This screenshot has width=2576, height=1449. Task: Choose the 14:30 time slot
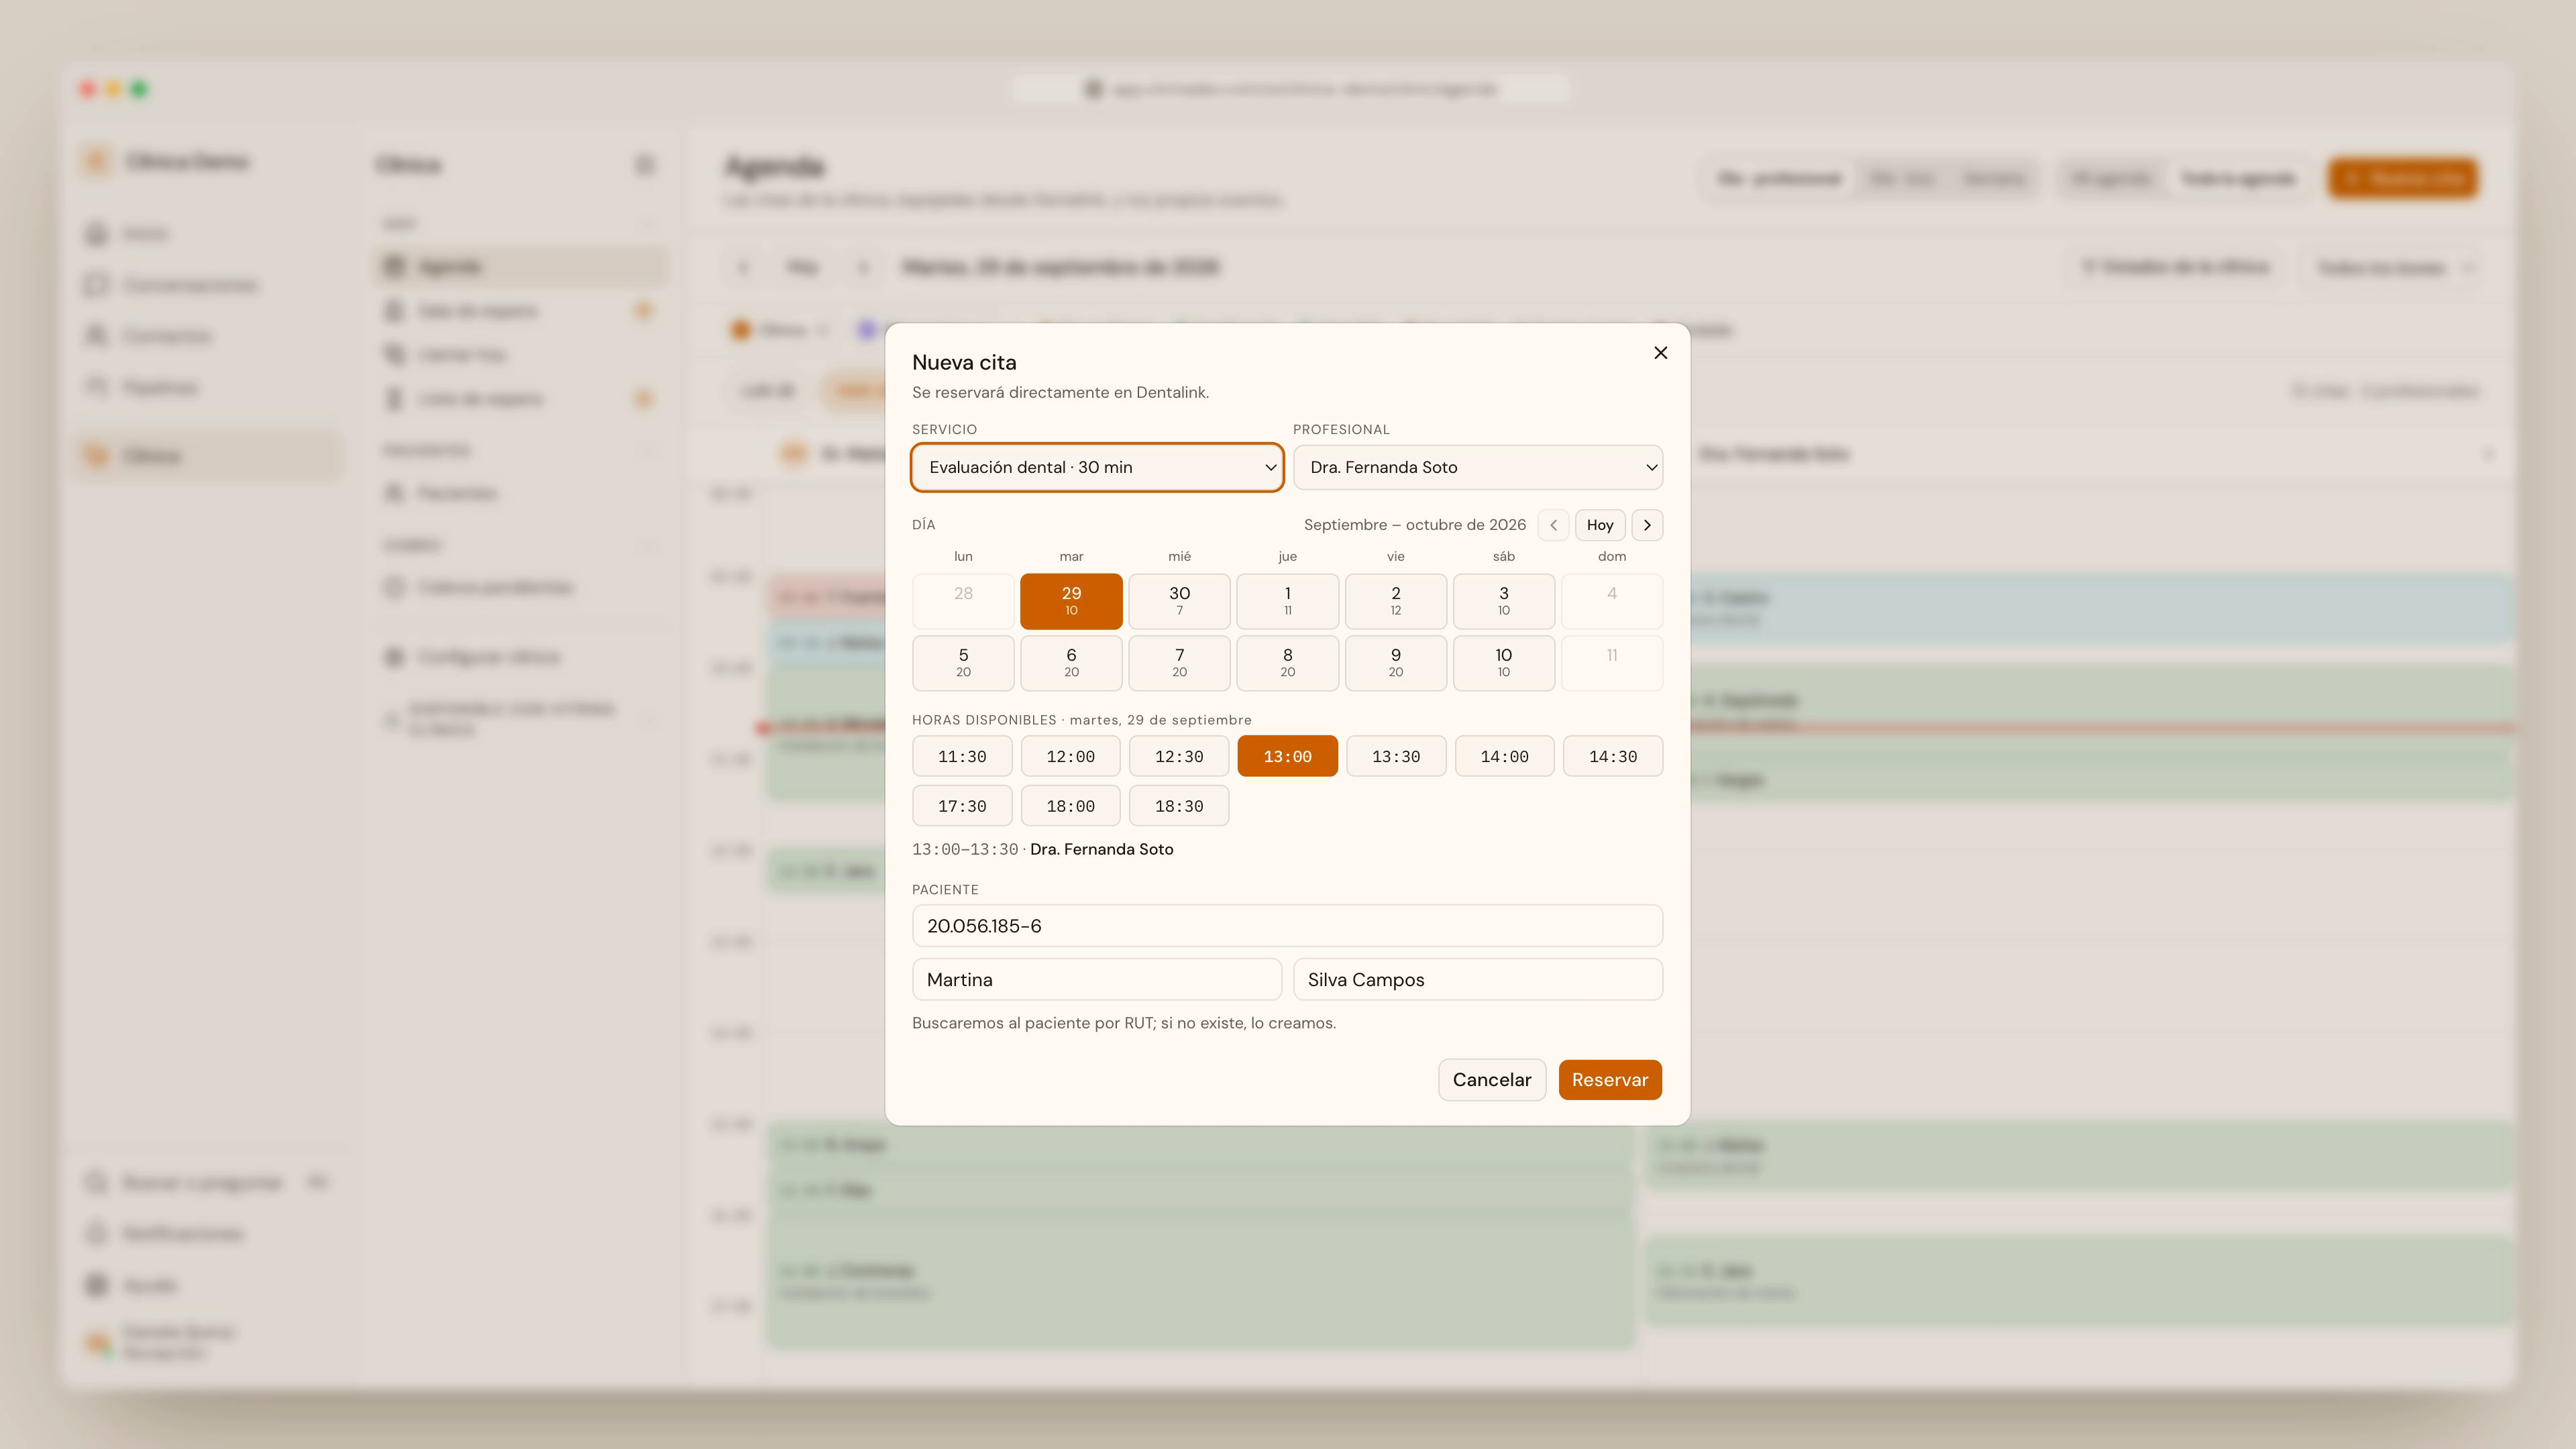(1613, 756)
